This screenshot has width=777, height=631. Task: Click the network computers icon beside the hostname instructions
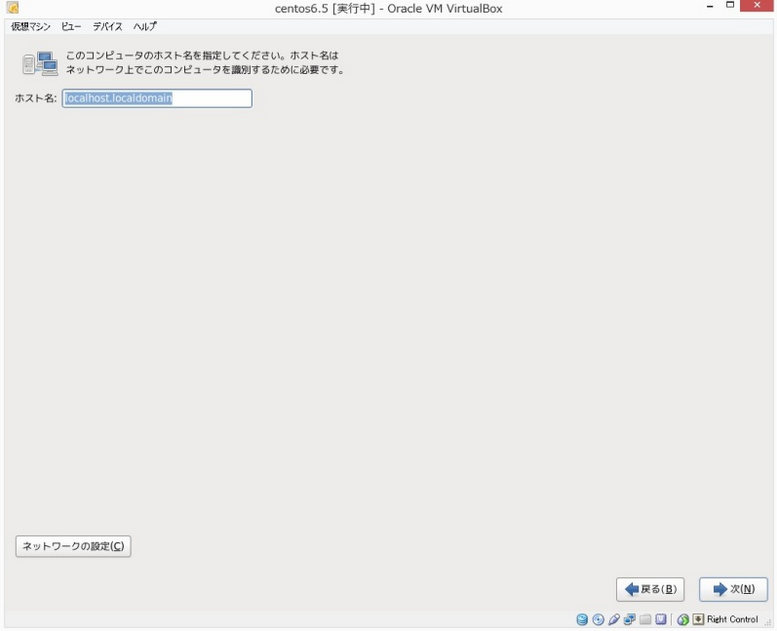(x=40, y=63)
